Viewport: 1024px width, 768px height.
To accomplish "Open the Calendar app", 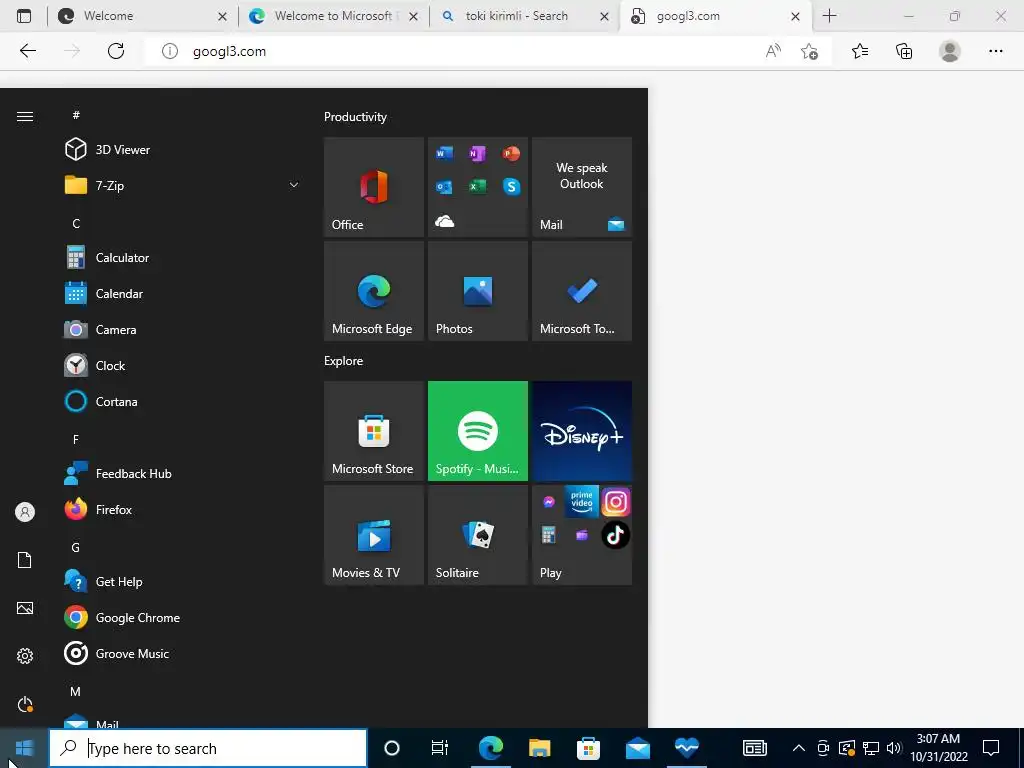I will click(x=183, y=294).
